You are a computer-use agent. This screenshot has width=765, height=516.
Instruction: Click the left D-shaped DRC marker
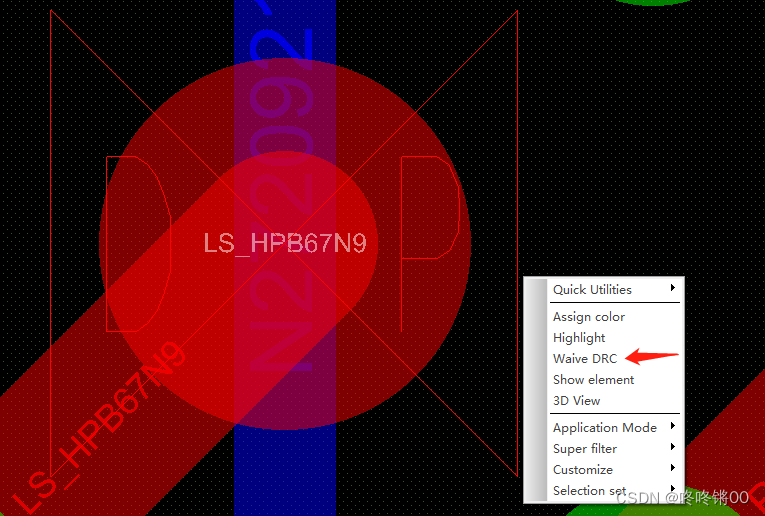tap(138, 244)
